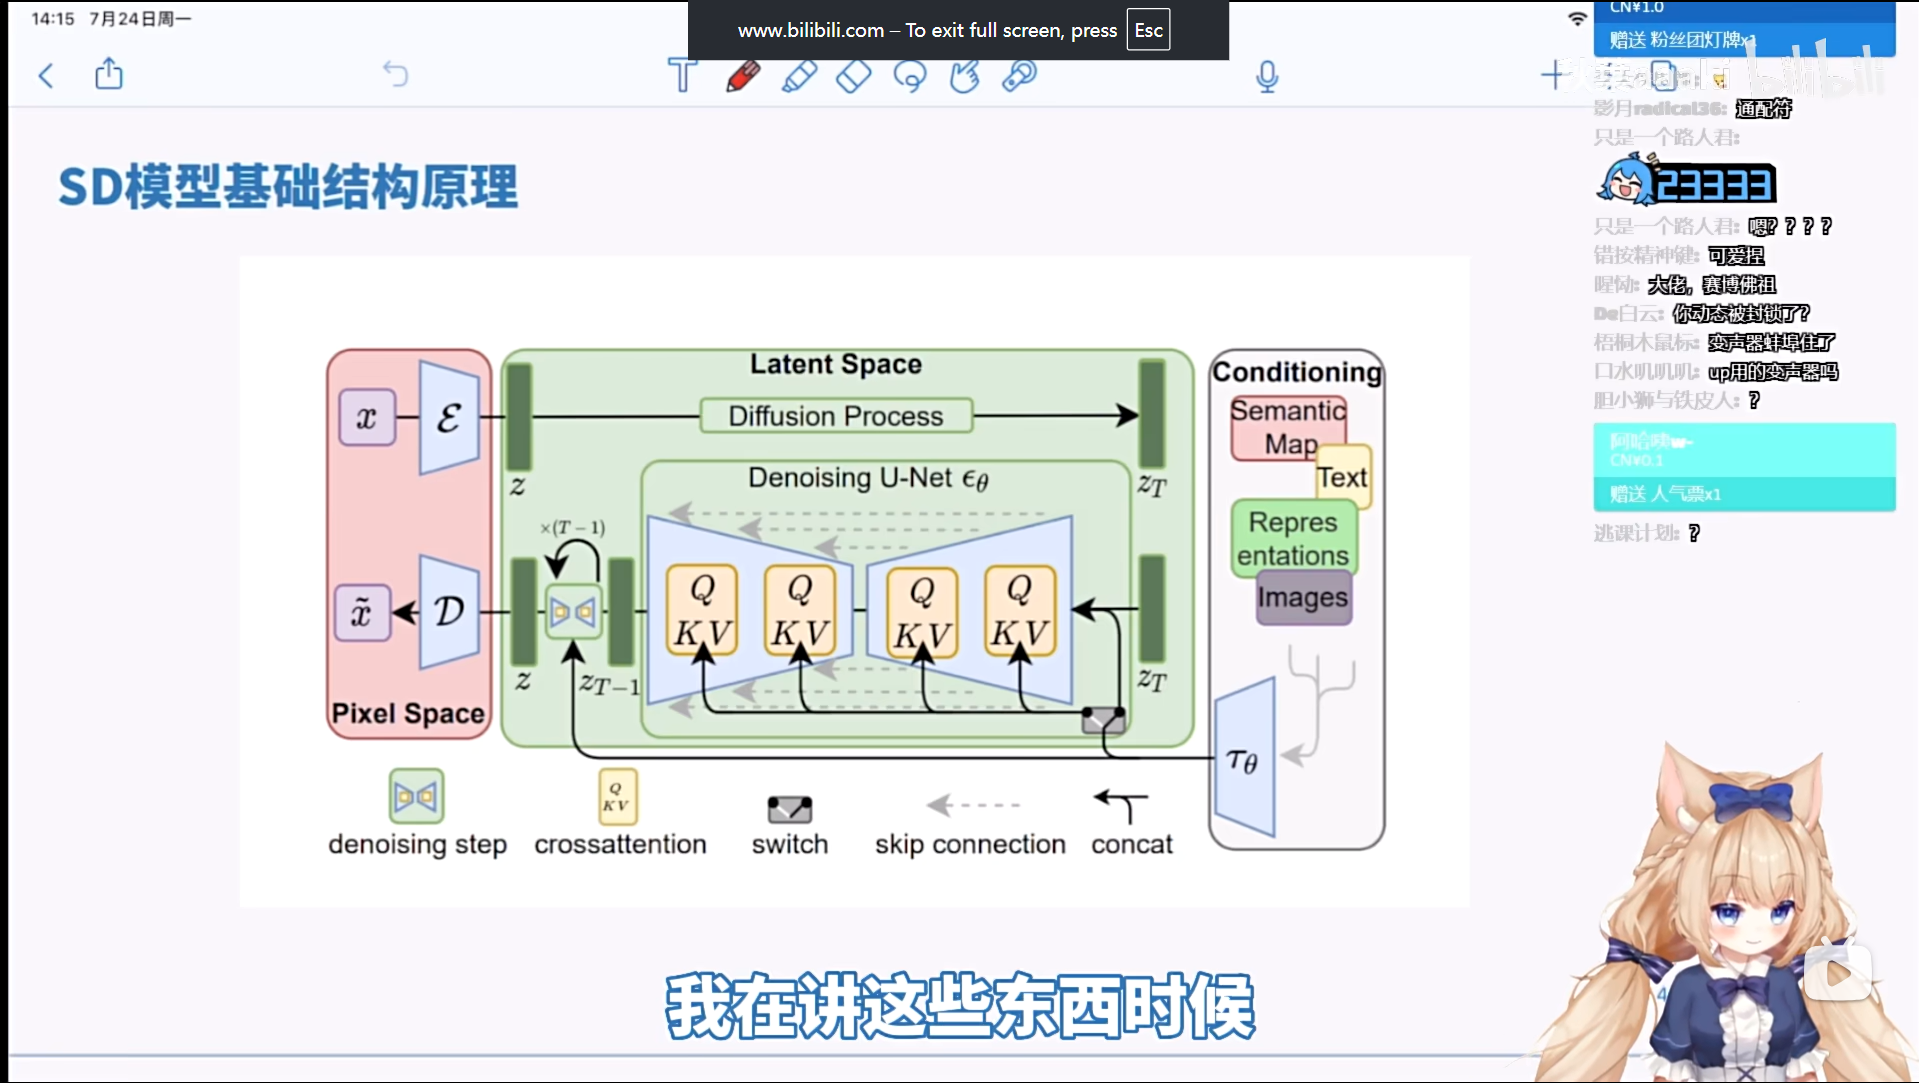
Task: Tap the share/export icon
Action: pyautogui.click(x=108, y=74)
